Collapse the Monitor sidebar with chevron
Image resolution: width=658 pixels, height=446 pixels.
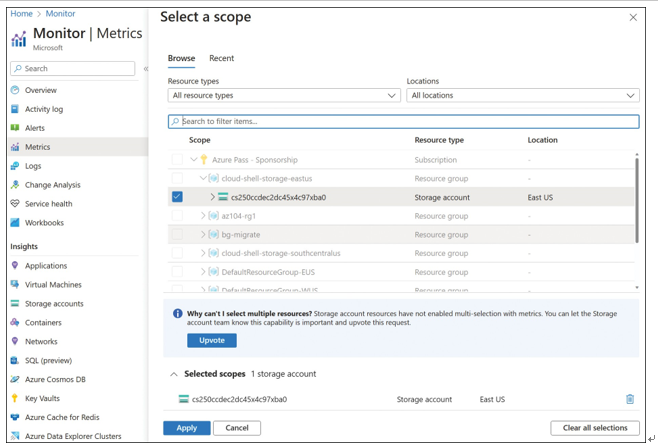tap(146, 68)
